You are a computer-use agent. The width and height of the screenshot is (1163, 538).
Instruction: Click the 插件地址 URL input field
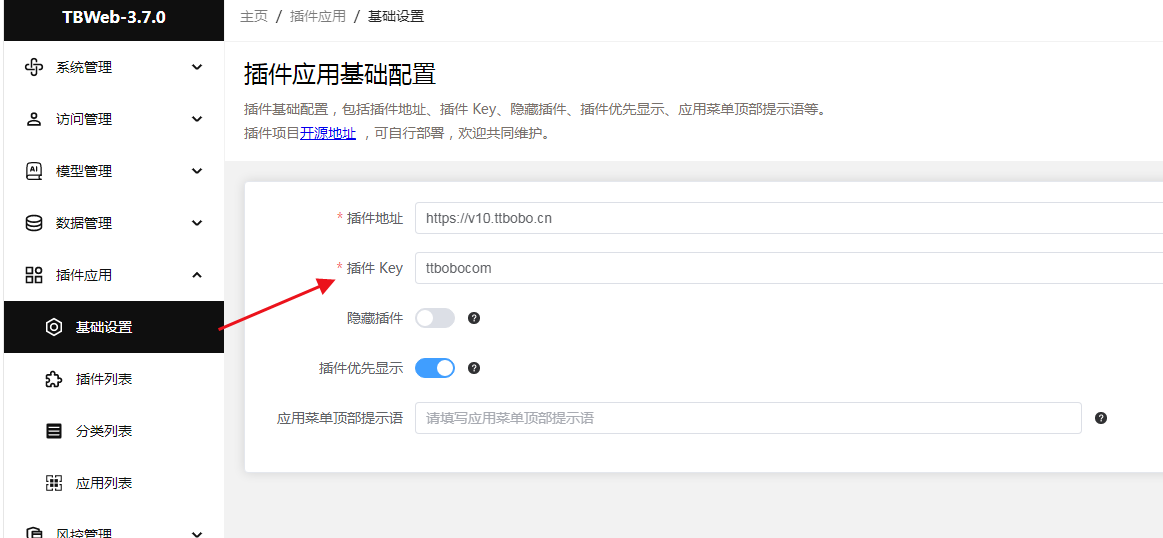789,218
